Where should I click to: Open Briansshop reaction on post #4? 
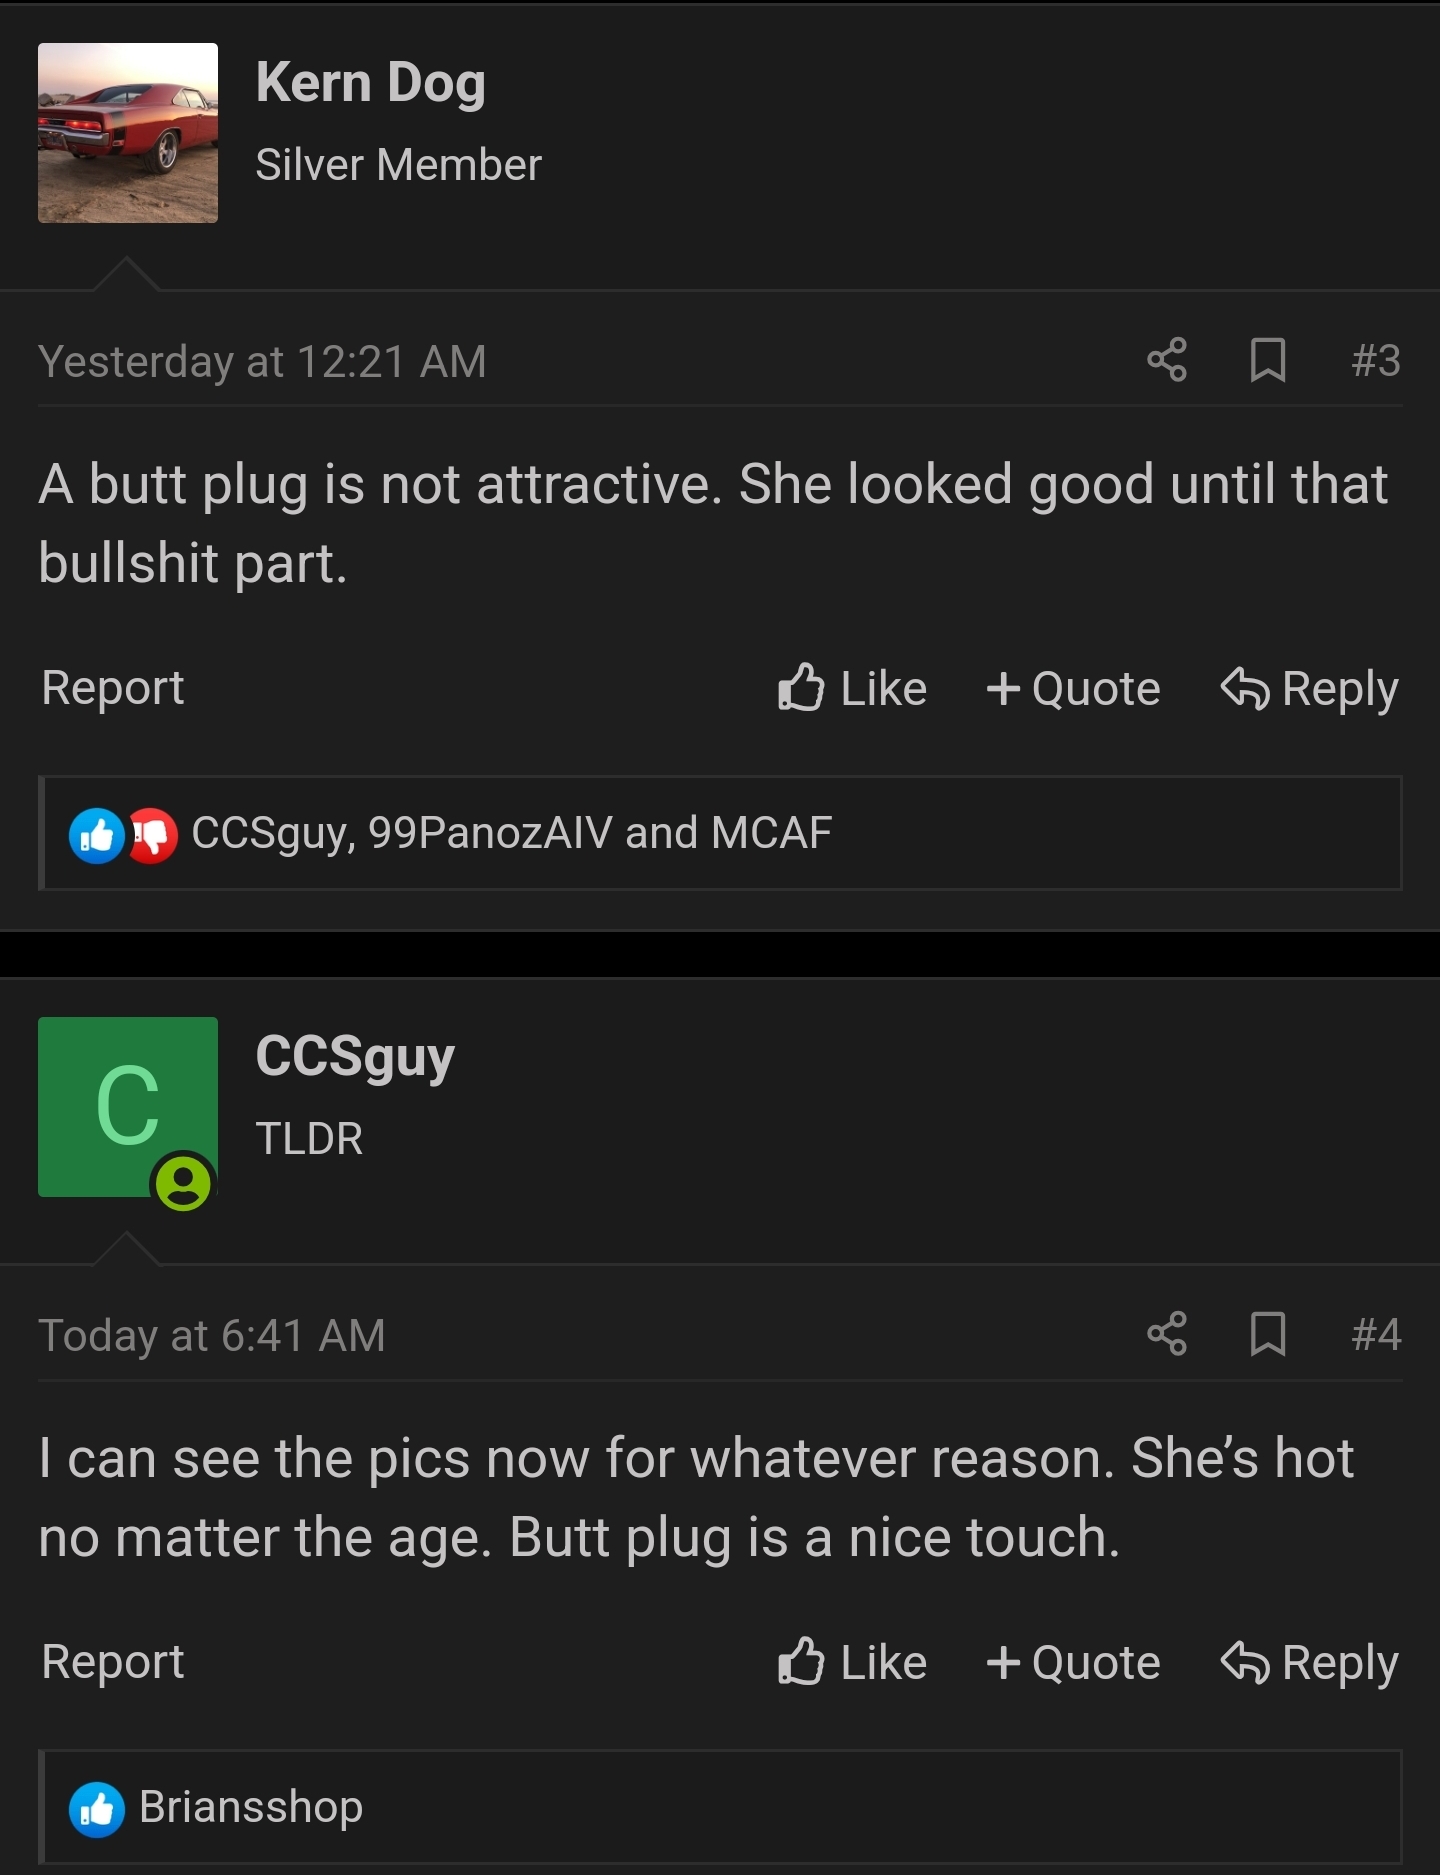(x=251, y=1807)
